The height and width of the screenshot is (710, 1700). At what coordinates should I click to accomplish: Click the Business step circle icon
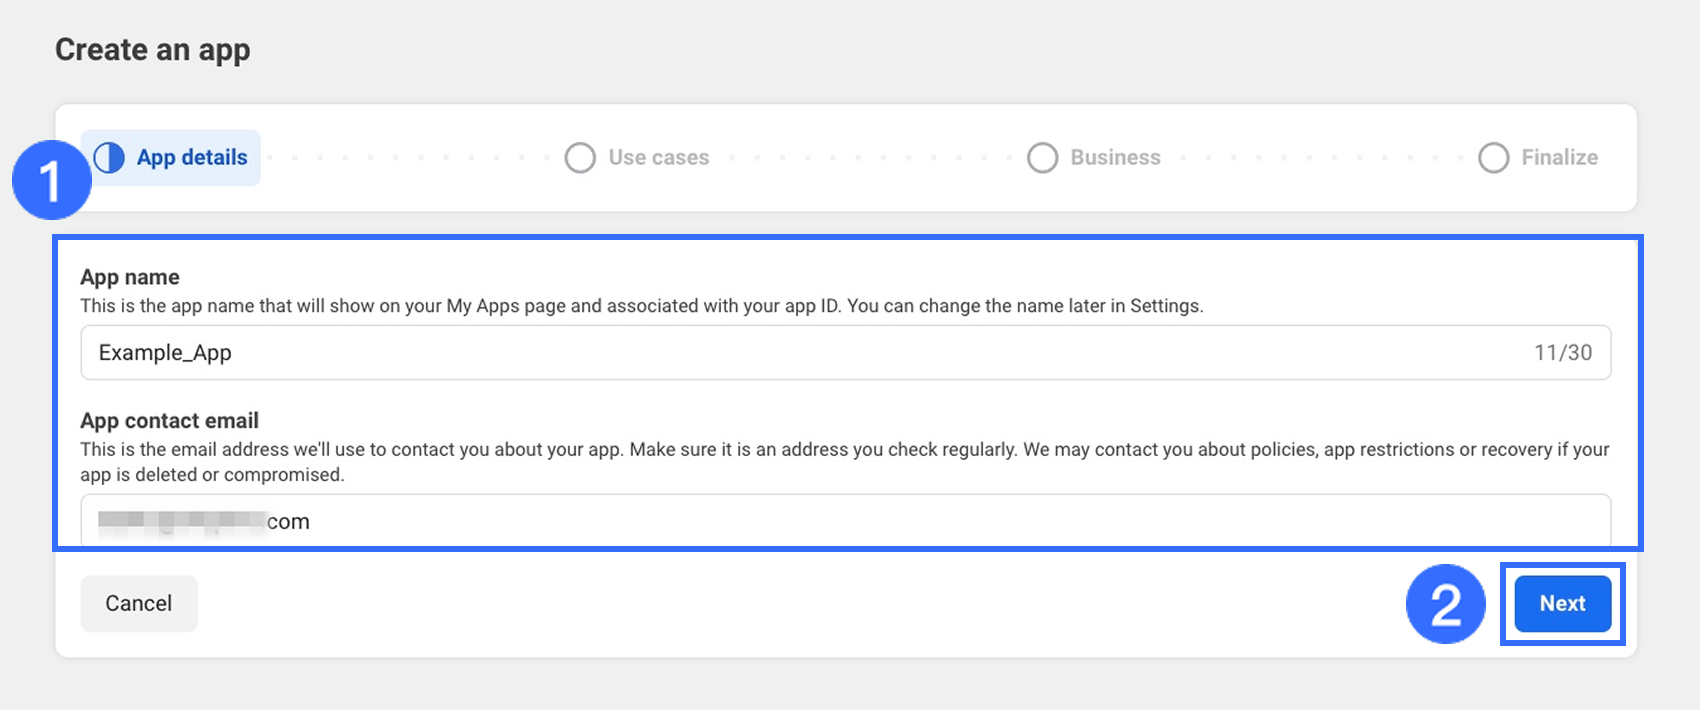click(x=1042, y=158)
